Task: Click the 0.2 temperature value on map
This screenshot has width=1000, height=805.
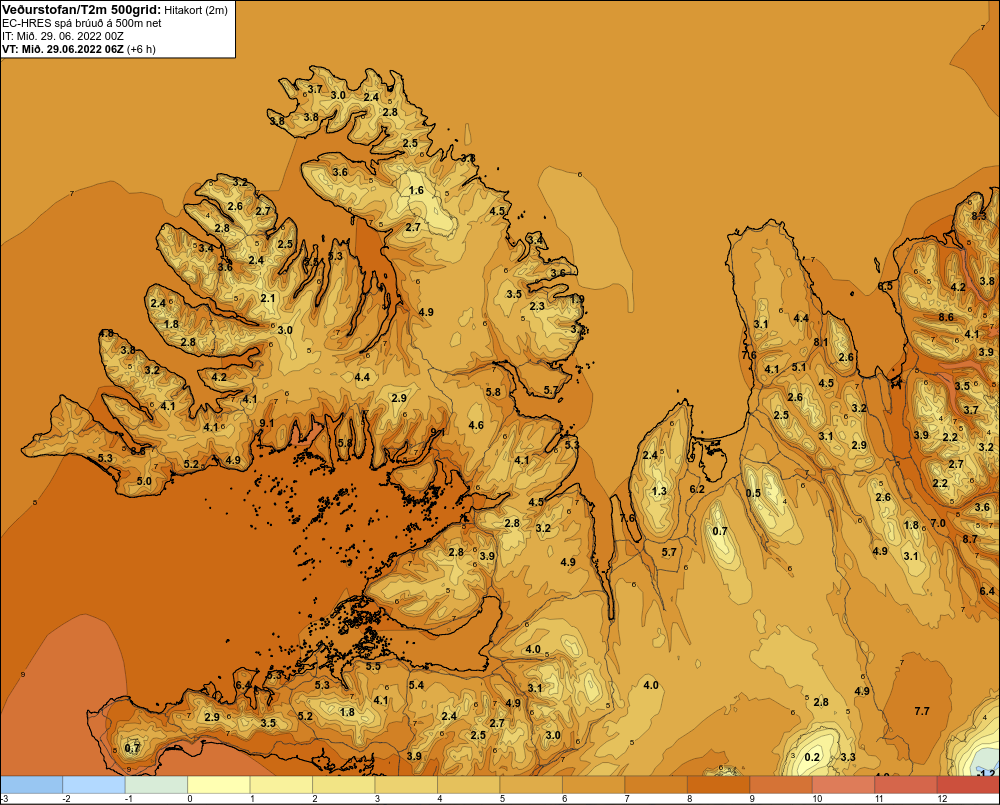Action: (x=812, y=757)
